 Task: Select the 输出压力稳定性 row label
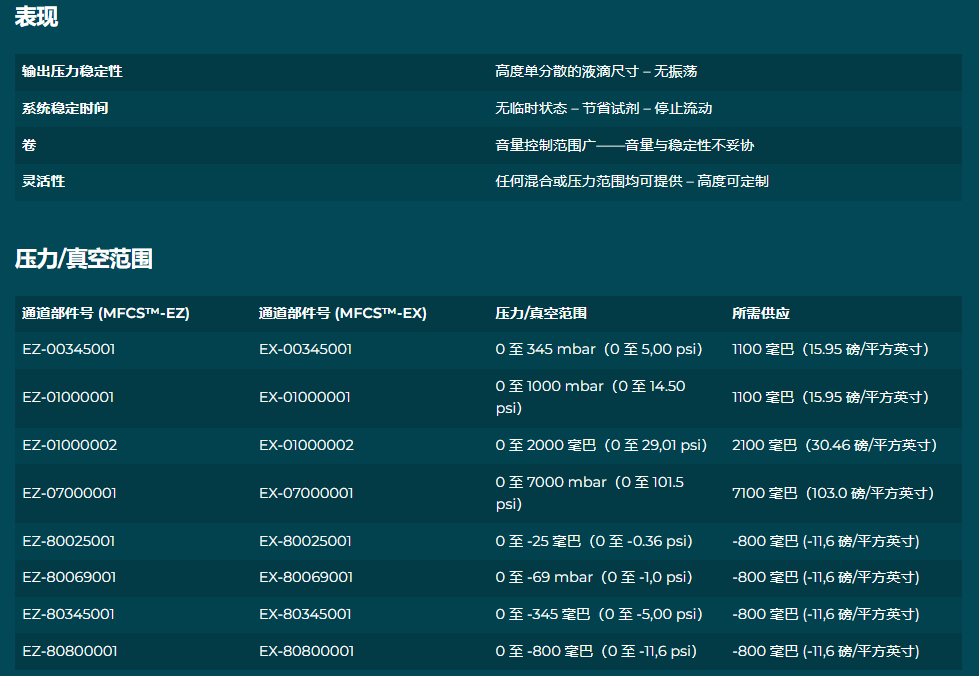(72, 72)
